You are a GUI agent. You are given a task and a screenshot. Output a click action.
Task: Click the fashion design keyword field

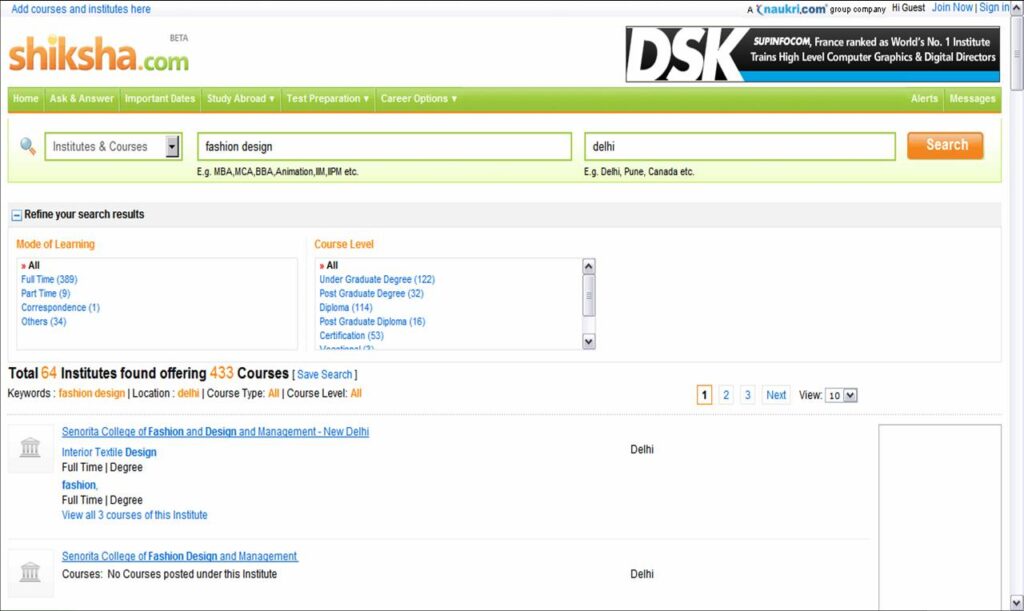(x=385, y=146)
